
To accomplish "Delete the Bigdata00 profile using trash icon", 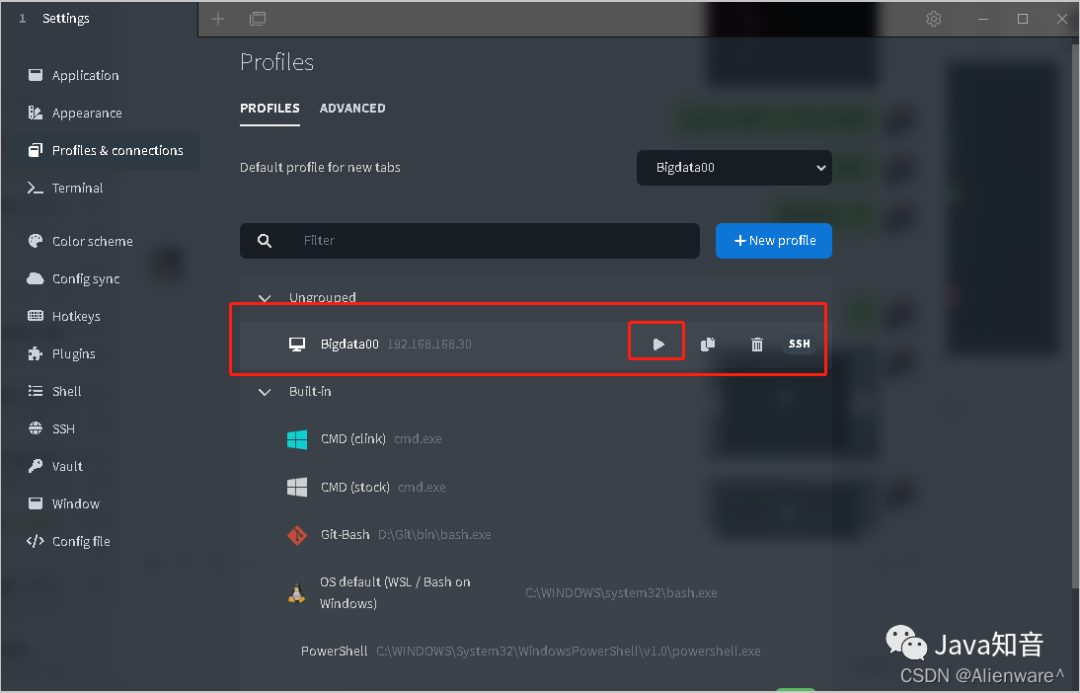I will click(x=757, y=344).
